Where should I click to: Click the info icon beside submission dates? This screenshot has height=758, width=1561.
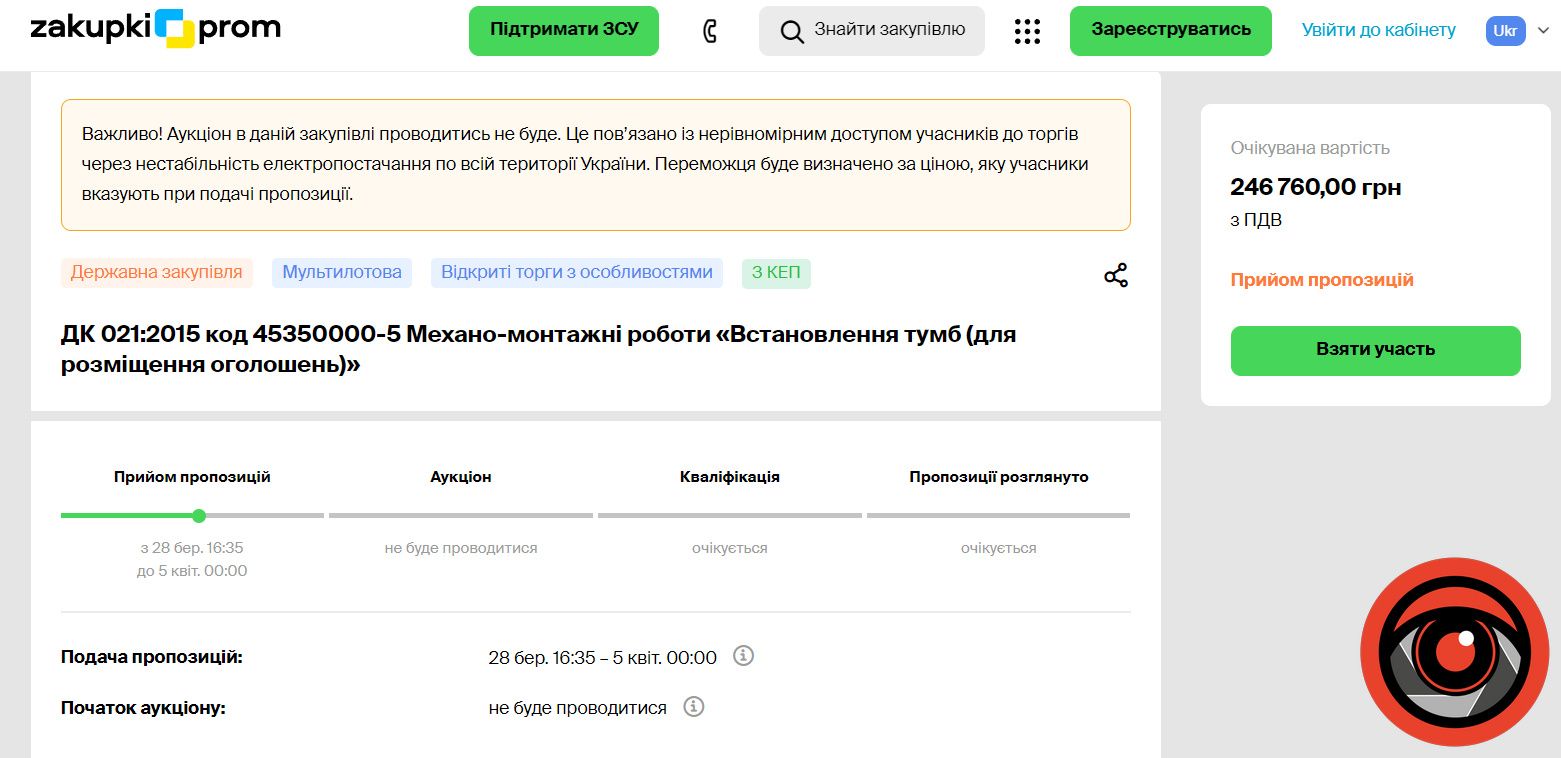coord(743,656)
